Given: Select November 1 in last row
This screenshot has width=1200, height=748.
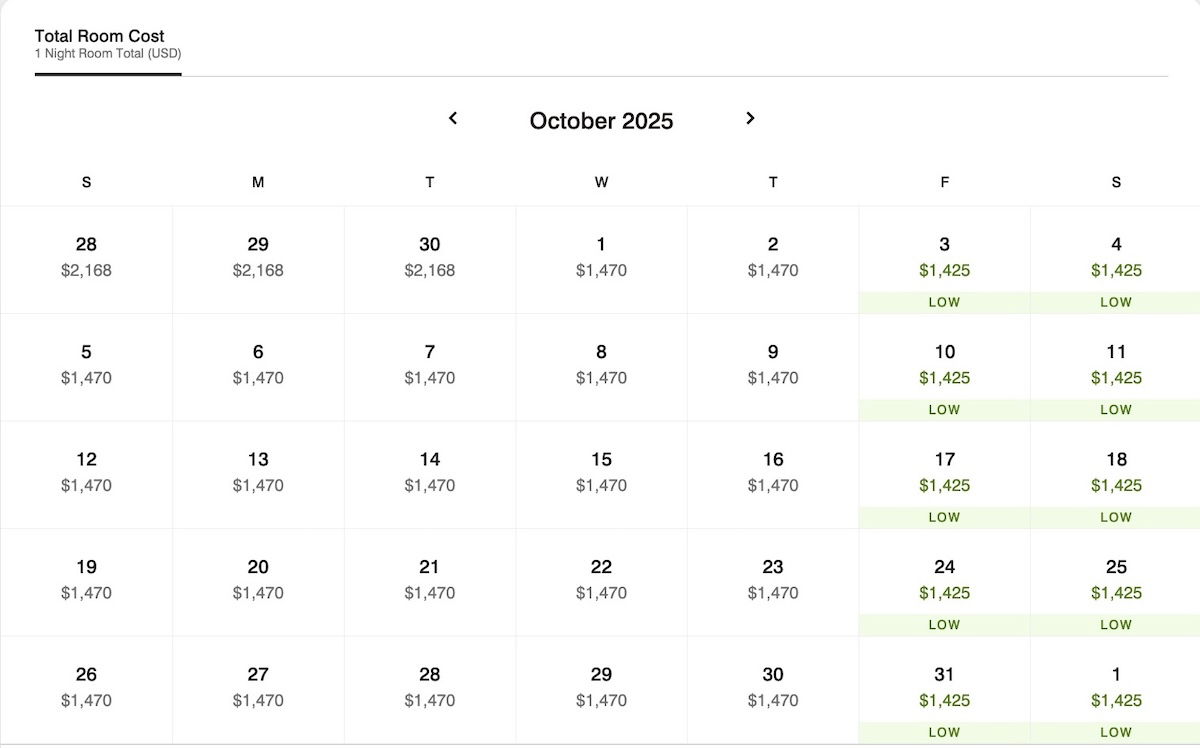Looking at the screenshot, I should [x=1116, y=690].
